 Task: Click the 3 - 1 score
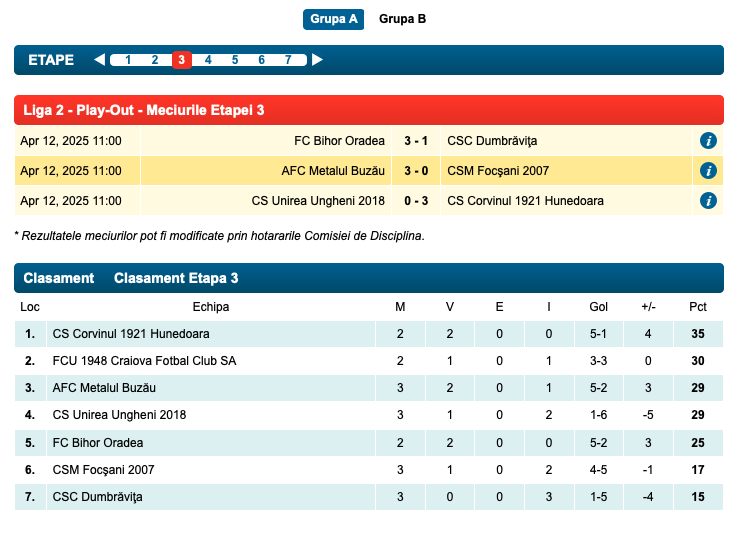point(416,141)
